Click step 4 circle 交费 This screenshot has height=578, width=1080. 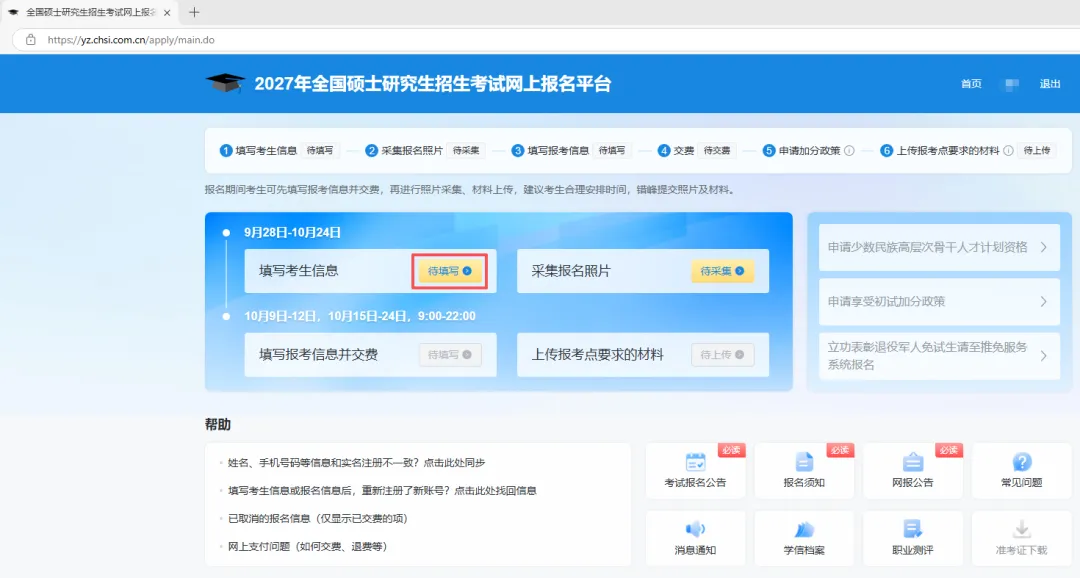pyautogui.click(x=664, y=150)
